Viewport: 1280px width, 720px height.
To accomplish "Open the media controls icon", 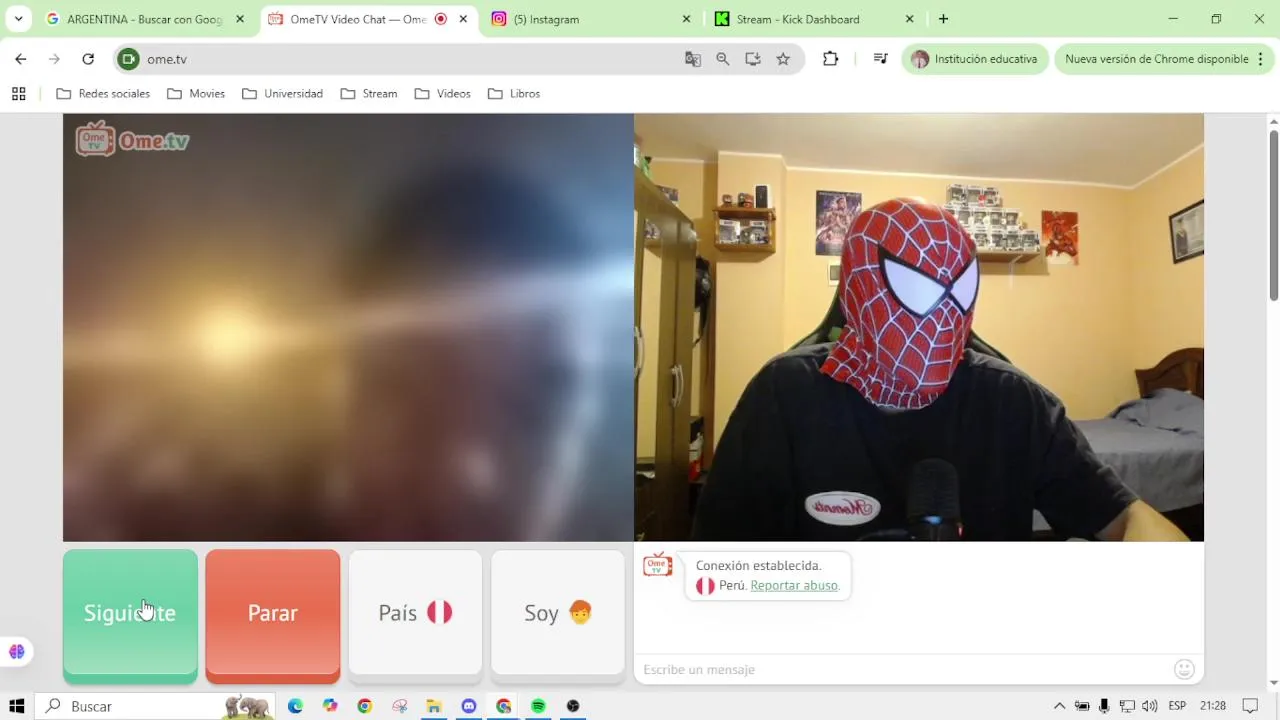I will 880,59.
